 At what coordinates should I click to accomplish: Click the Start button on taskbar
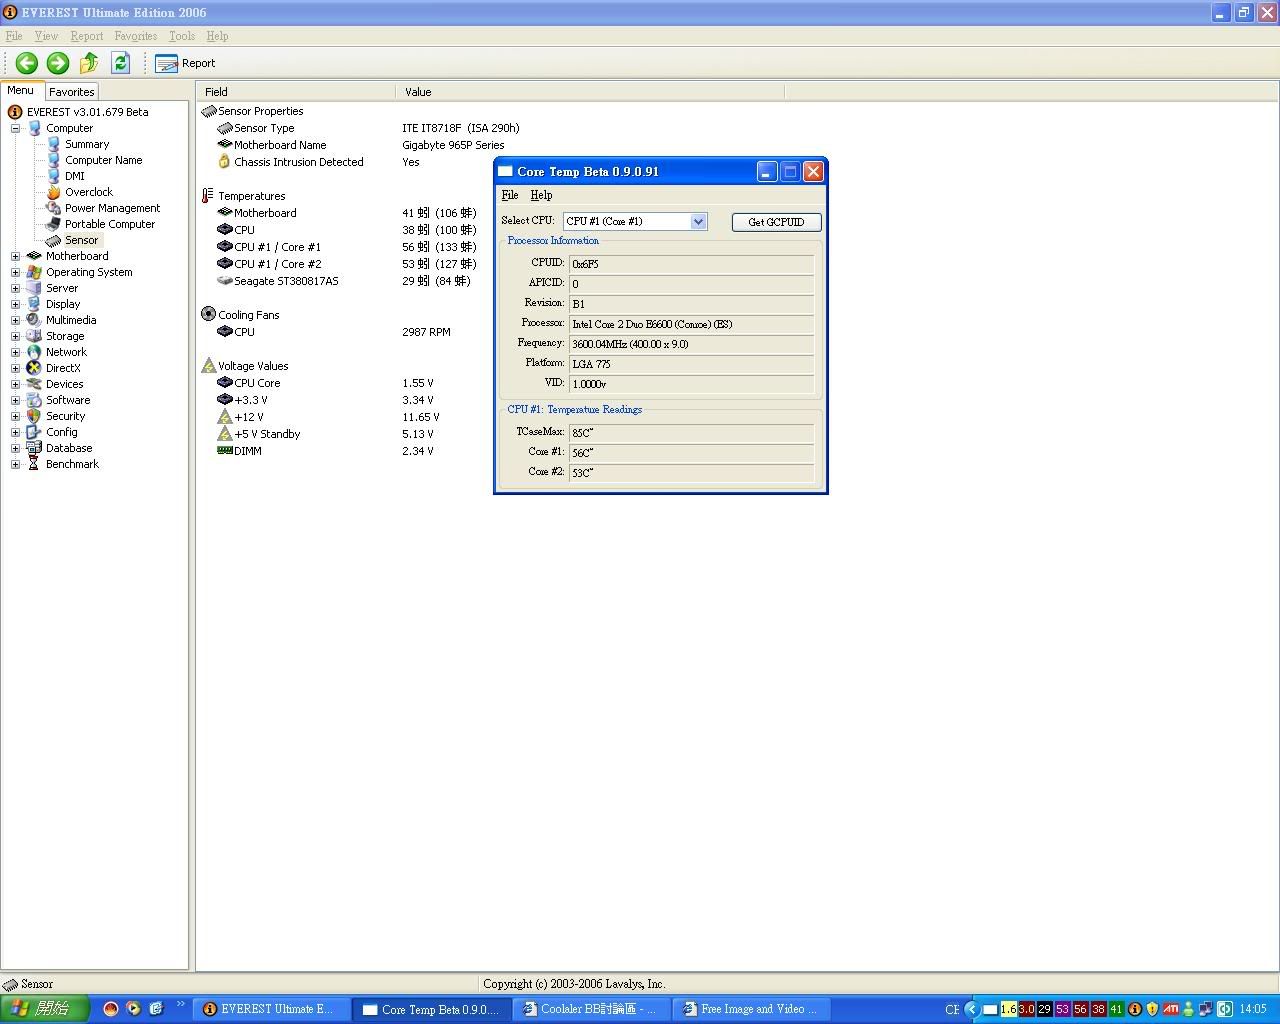[x=45, y=1009]
